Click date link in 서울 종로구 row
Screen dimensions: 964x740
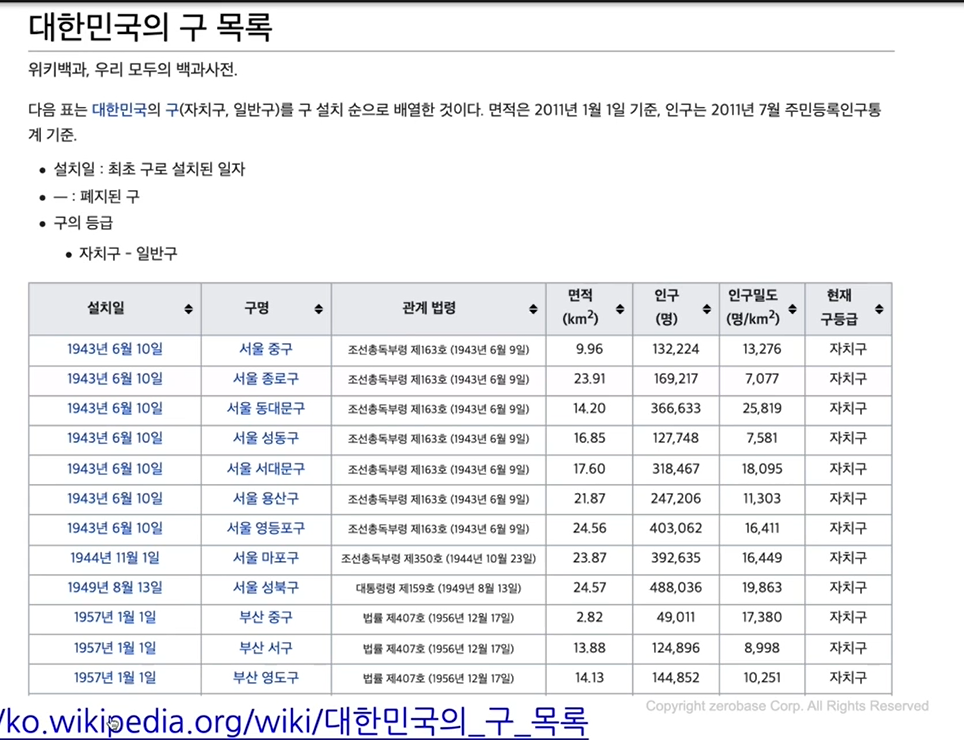[115, 379]
